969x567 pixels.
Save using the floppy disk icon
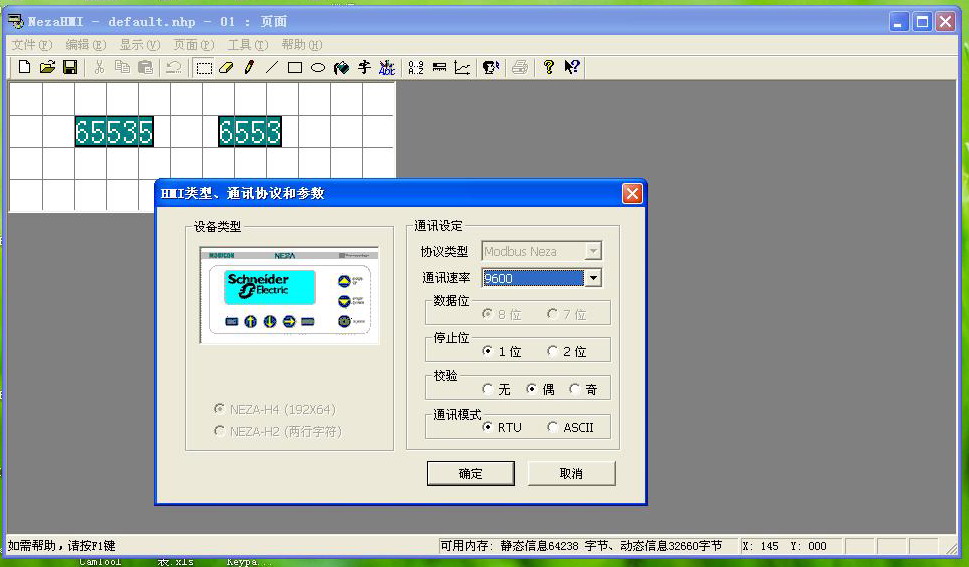[x=70, y=68]
